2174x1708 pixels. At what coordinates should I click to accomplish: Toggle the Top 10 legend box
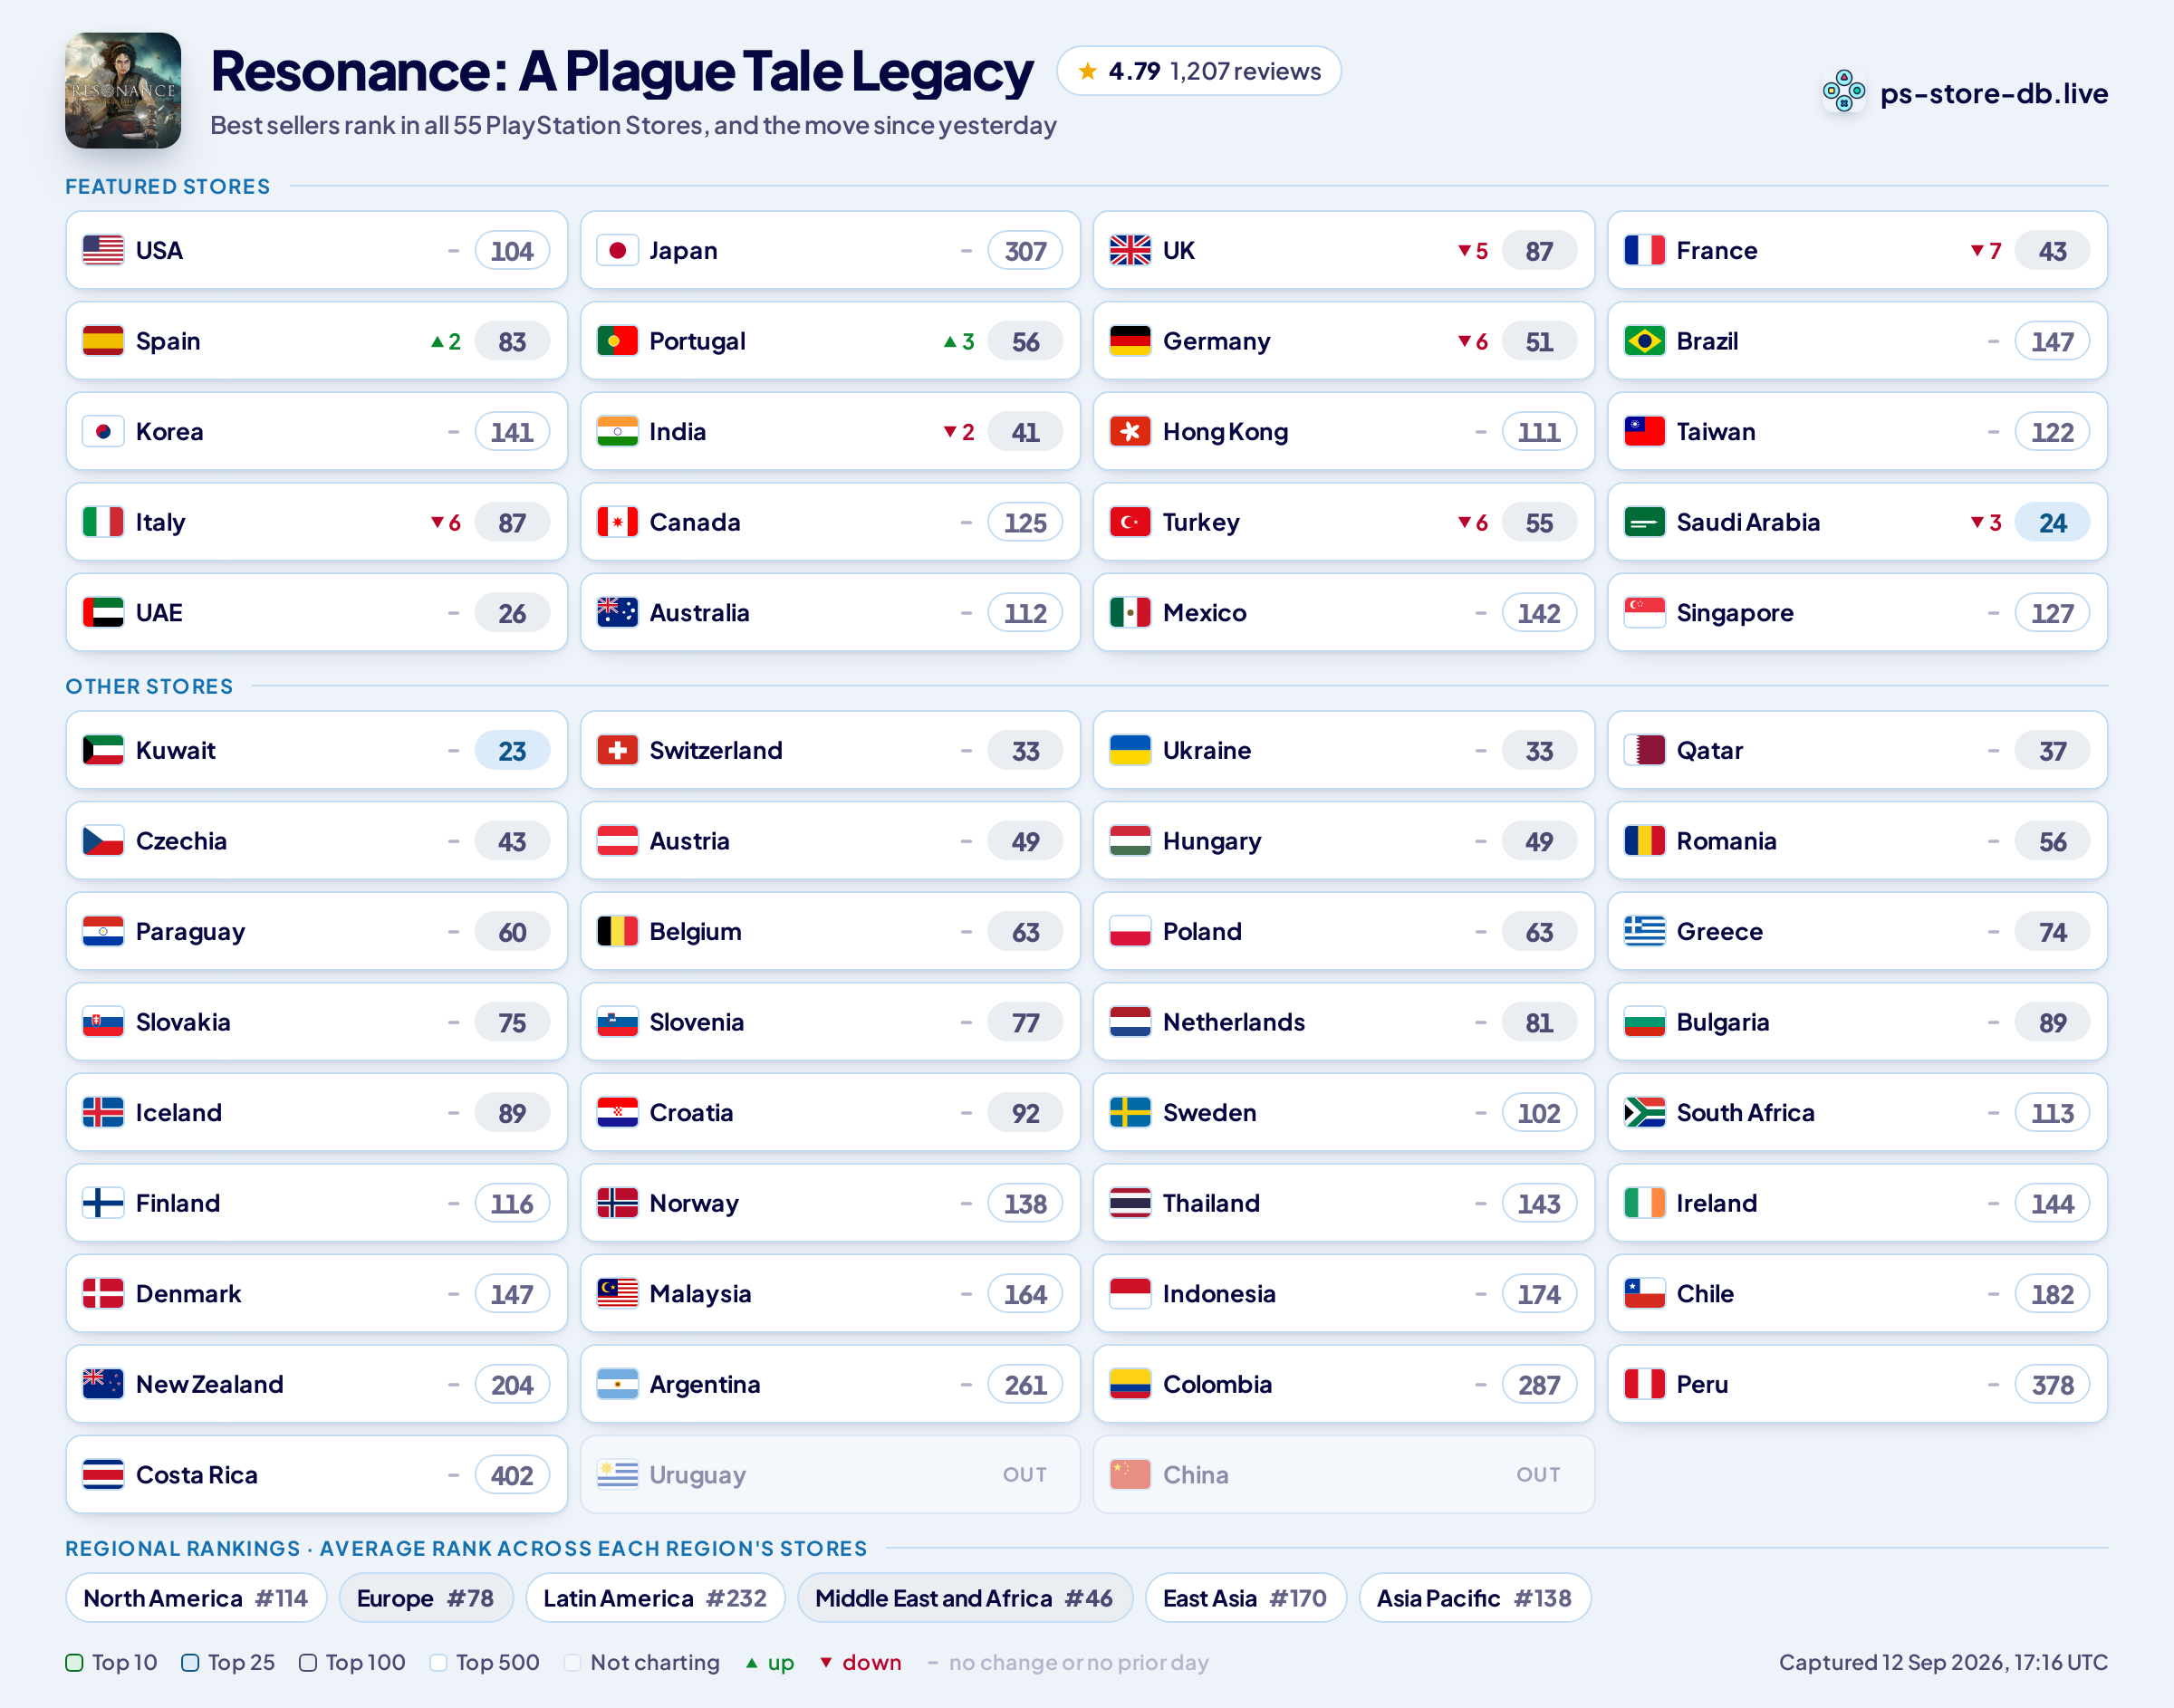tap(74, 1662)
